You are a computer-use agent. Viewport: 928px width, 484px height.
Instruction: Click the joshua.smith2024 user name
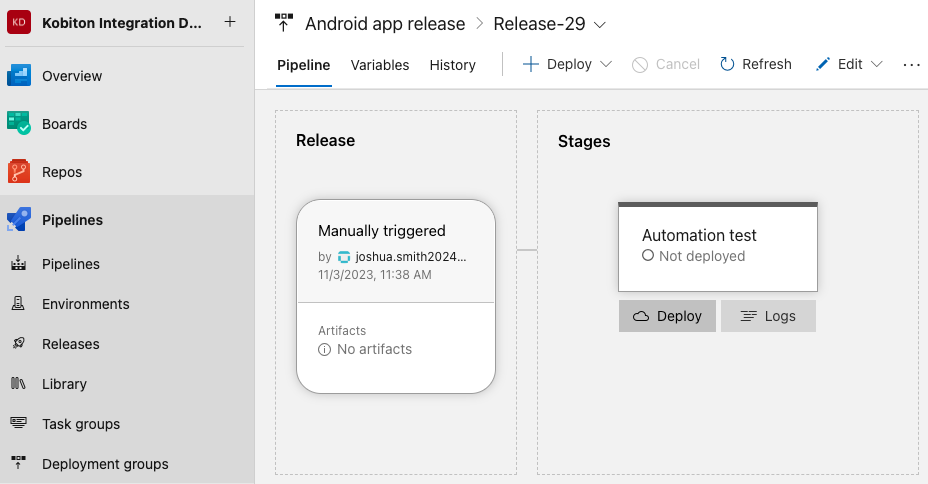[411, 257]
